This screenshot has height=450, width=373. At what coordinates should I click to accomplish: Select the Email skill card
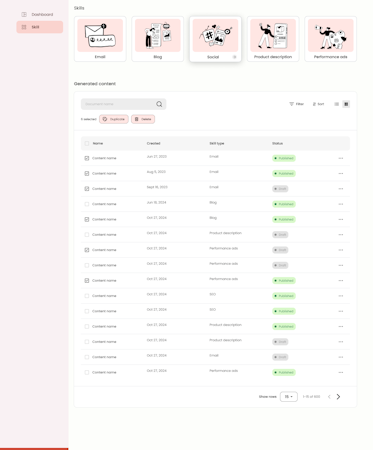click(x=100, y=39)
